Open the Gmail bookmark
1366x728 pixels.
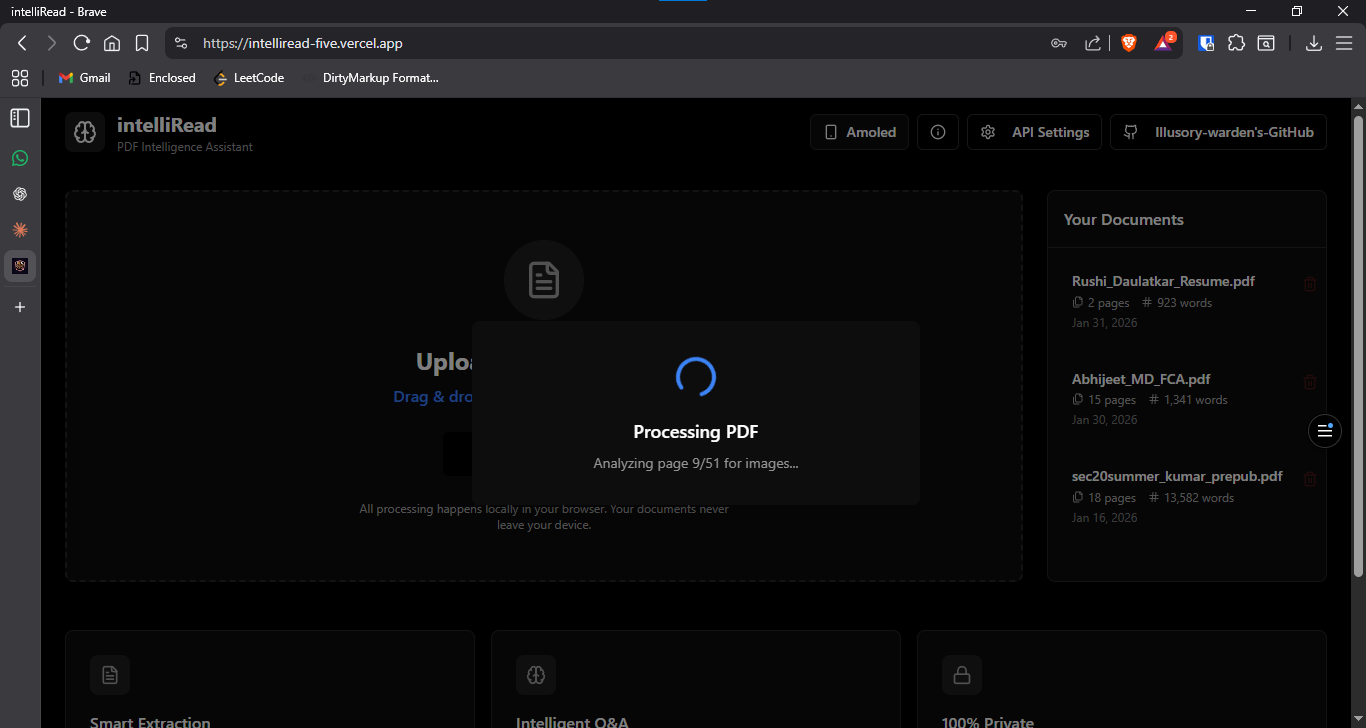point(85,78)
